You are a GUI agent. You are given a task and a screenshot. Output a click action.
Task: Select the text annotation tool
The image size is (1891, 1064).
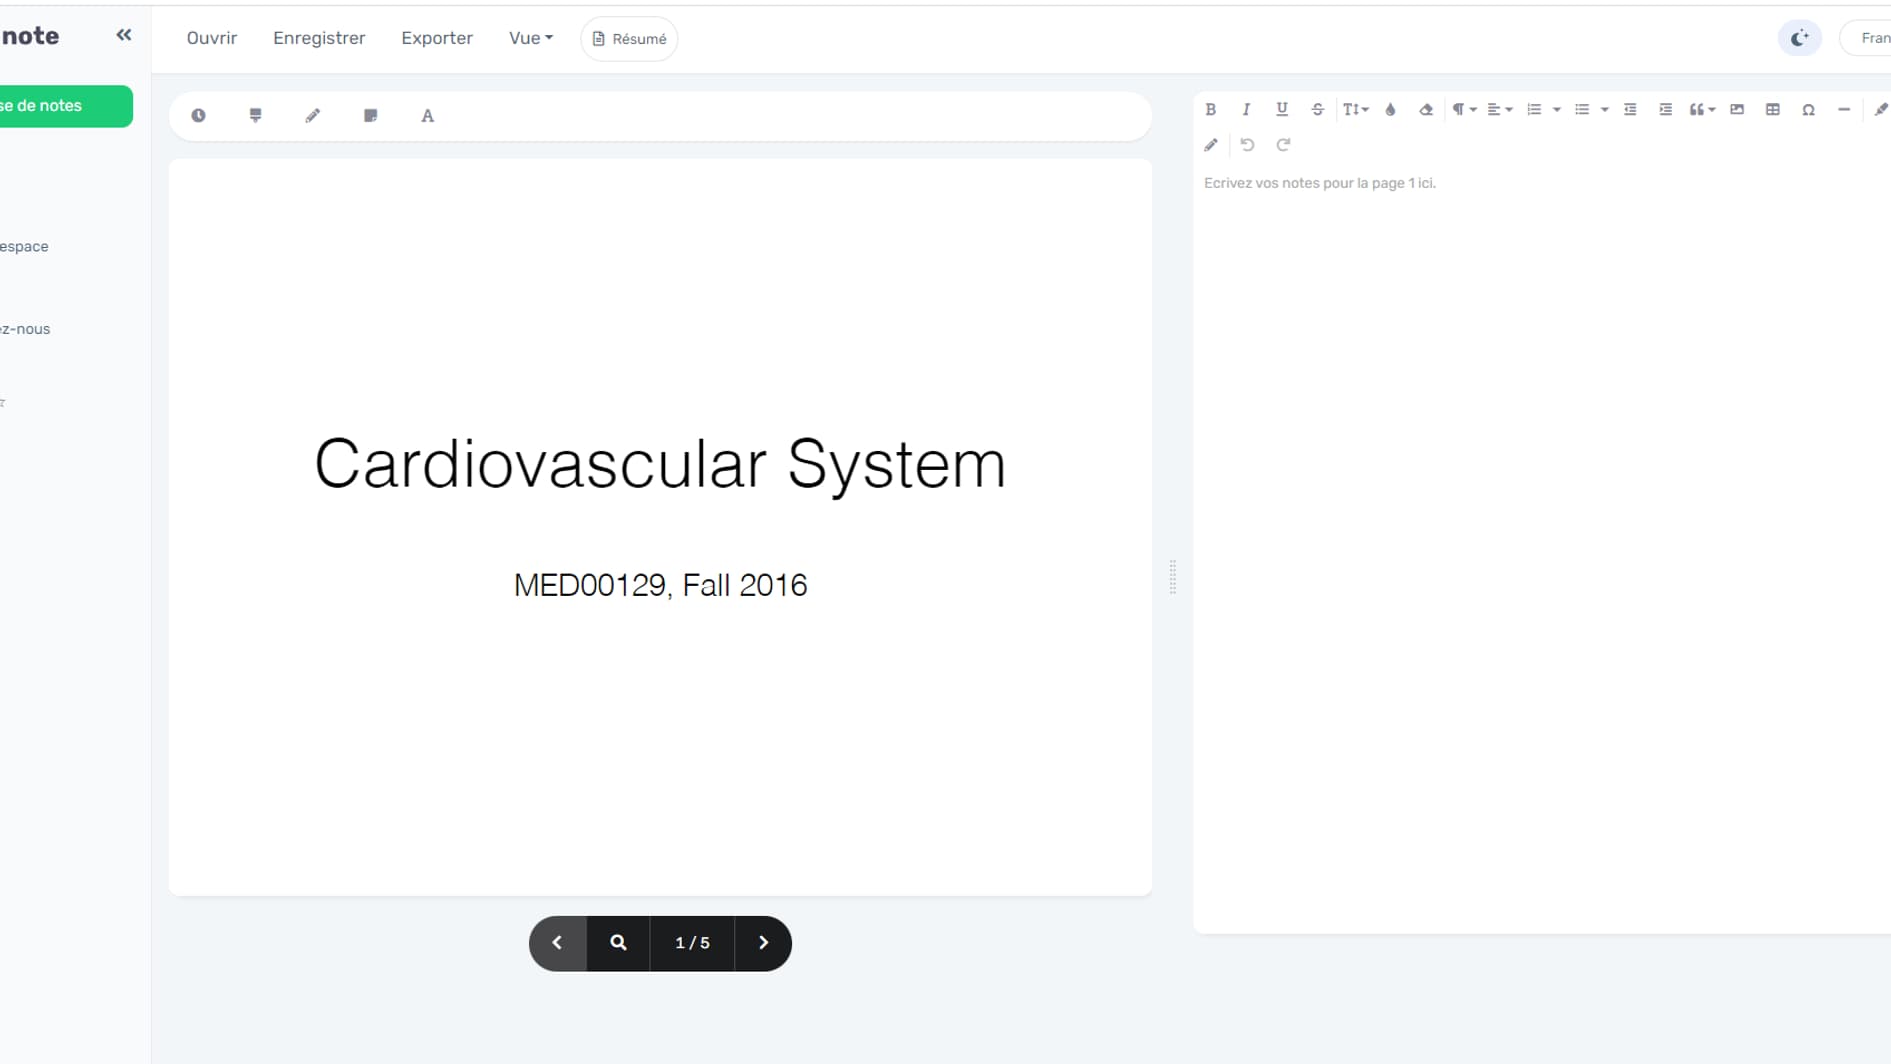[427, 116]
